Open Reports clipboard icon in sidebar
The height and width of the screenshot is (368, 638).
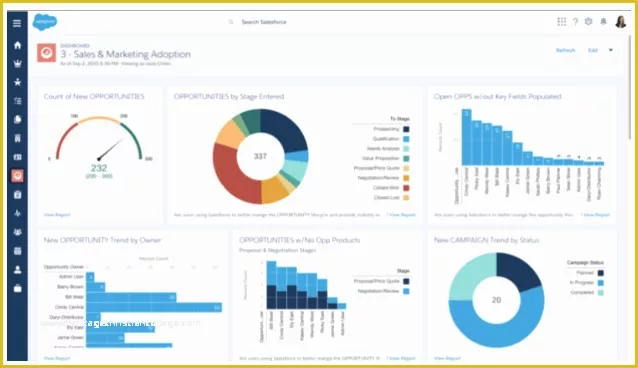tap(17, 195)
